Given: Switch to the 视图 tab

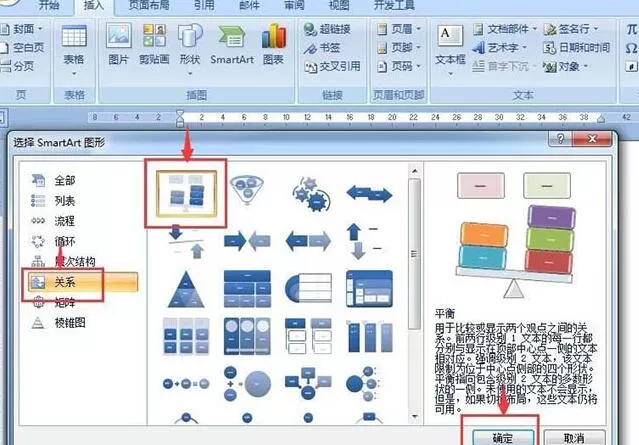Looking at the screenshot, I should 339,5.
